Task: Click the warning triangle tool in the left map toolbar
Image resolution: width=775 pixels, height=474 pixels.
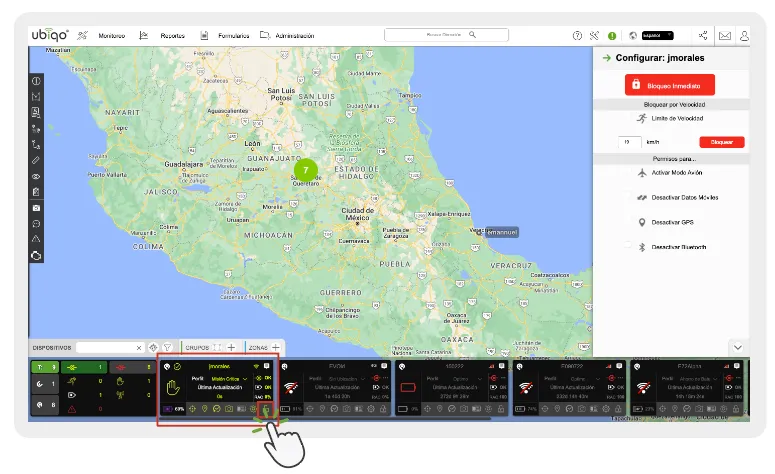Action: (x=36, y=239)
